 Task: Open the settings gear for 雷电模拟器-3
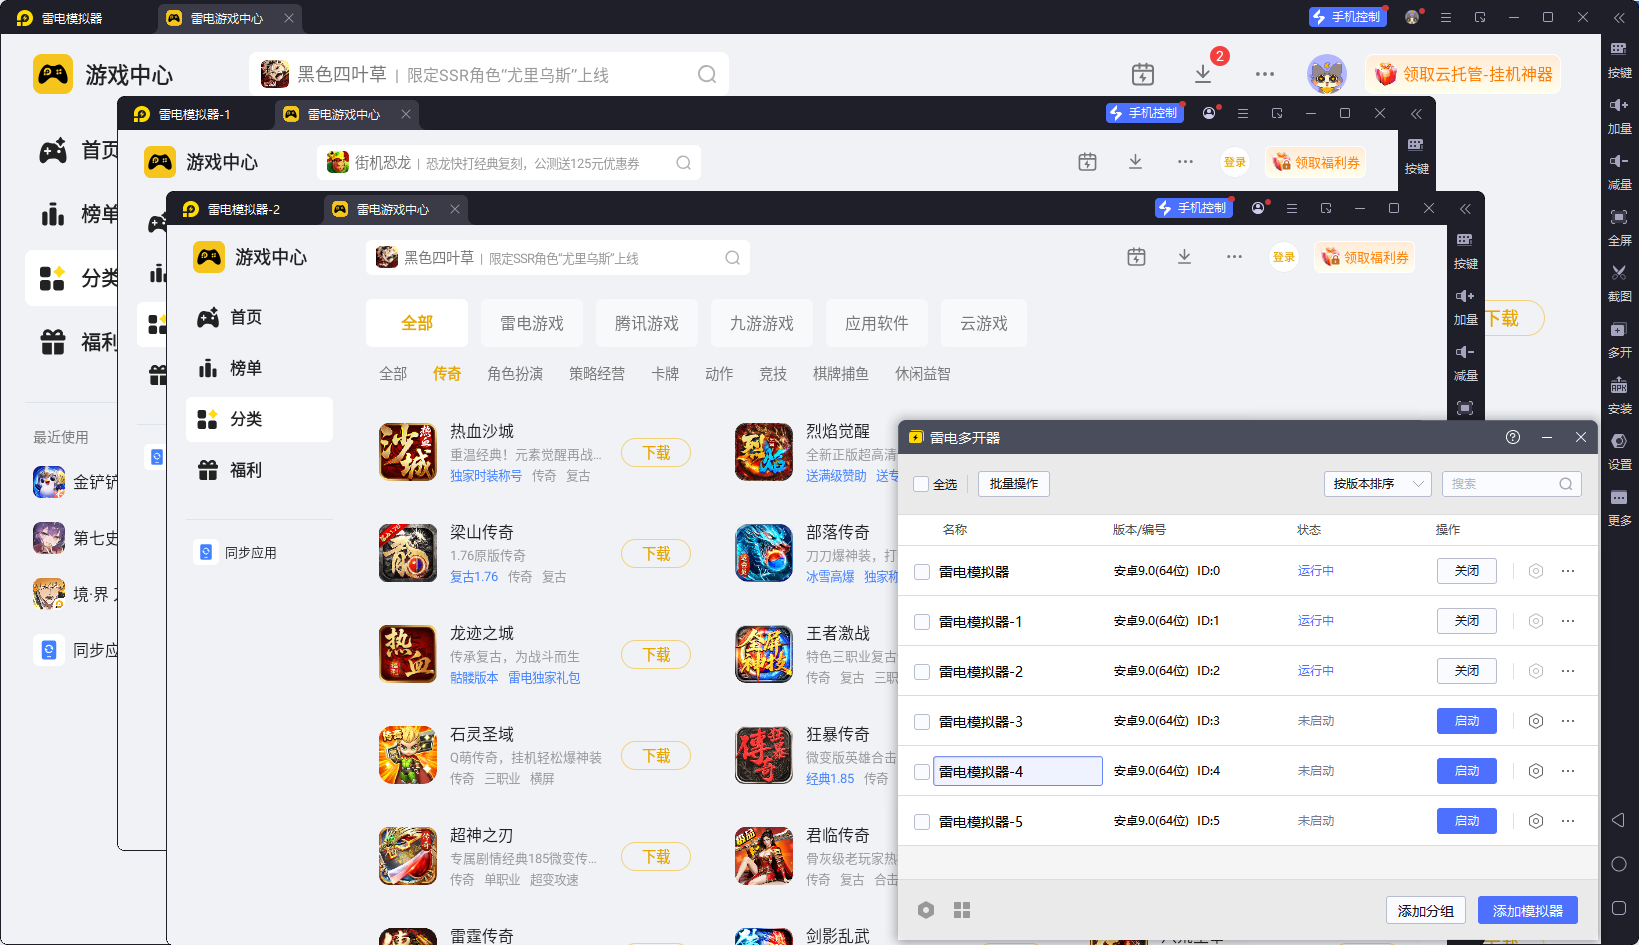pos(1536,721)
